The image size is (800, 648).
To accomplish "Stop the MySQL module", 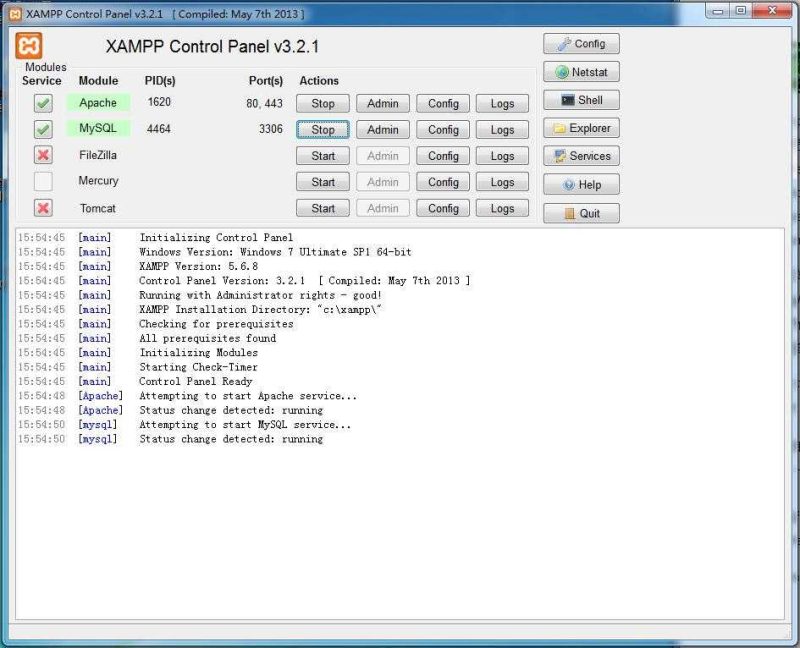I will point(323,130).
